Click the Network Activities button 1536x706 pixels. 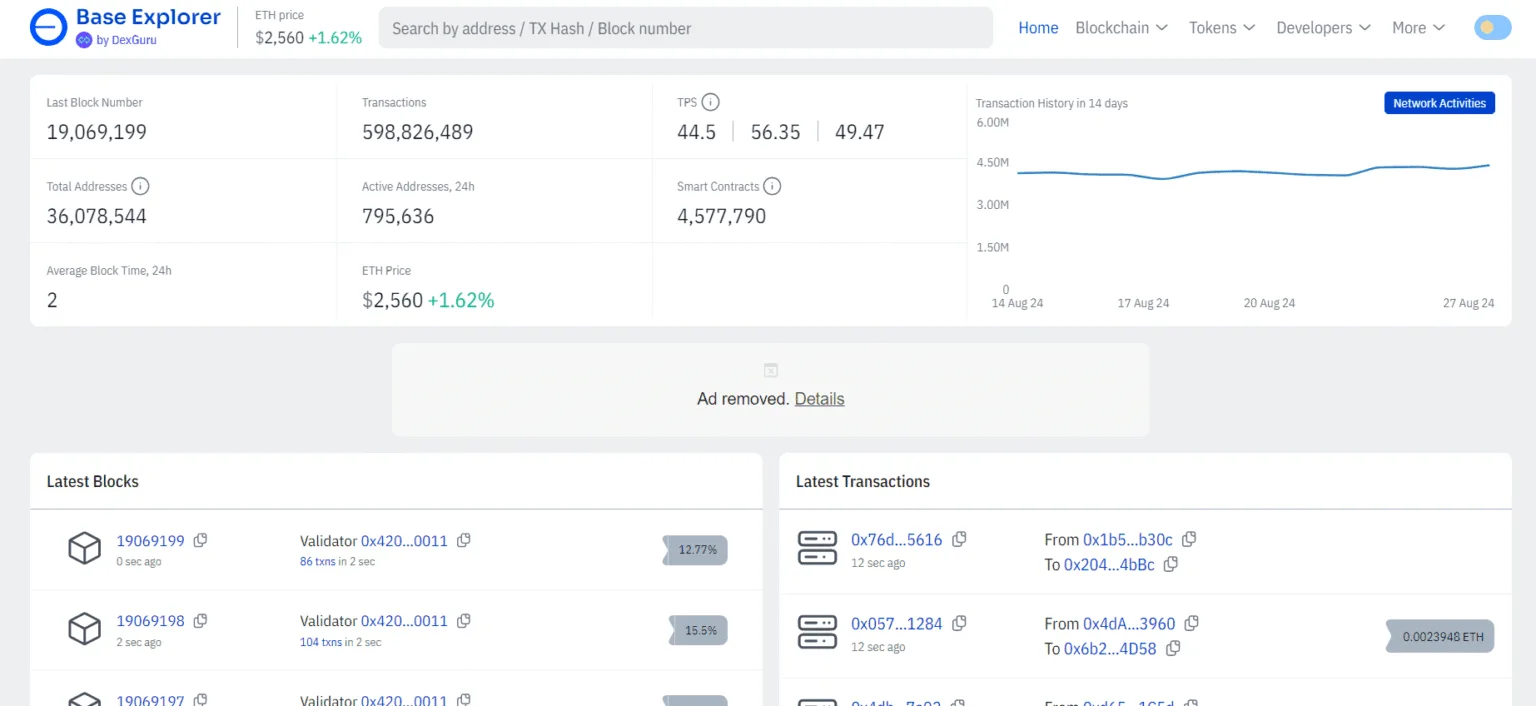click(x=1439, y=103)
